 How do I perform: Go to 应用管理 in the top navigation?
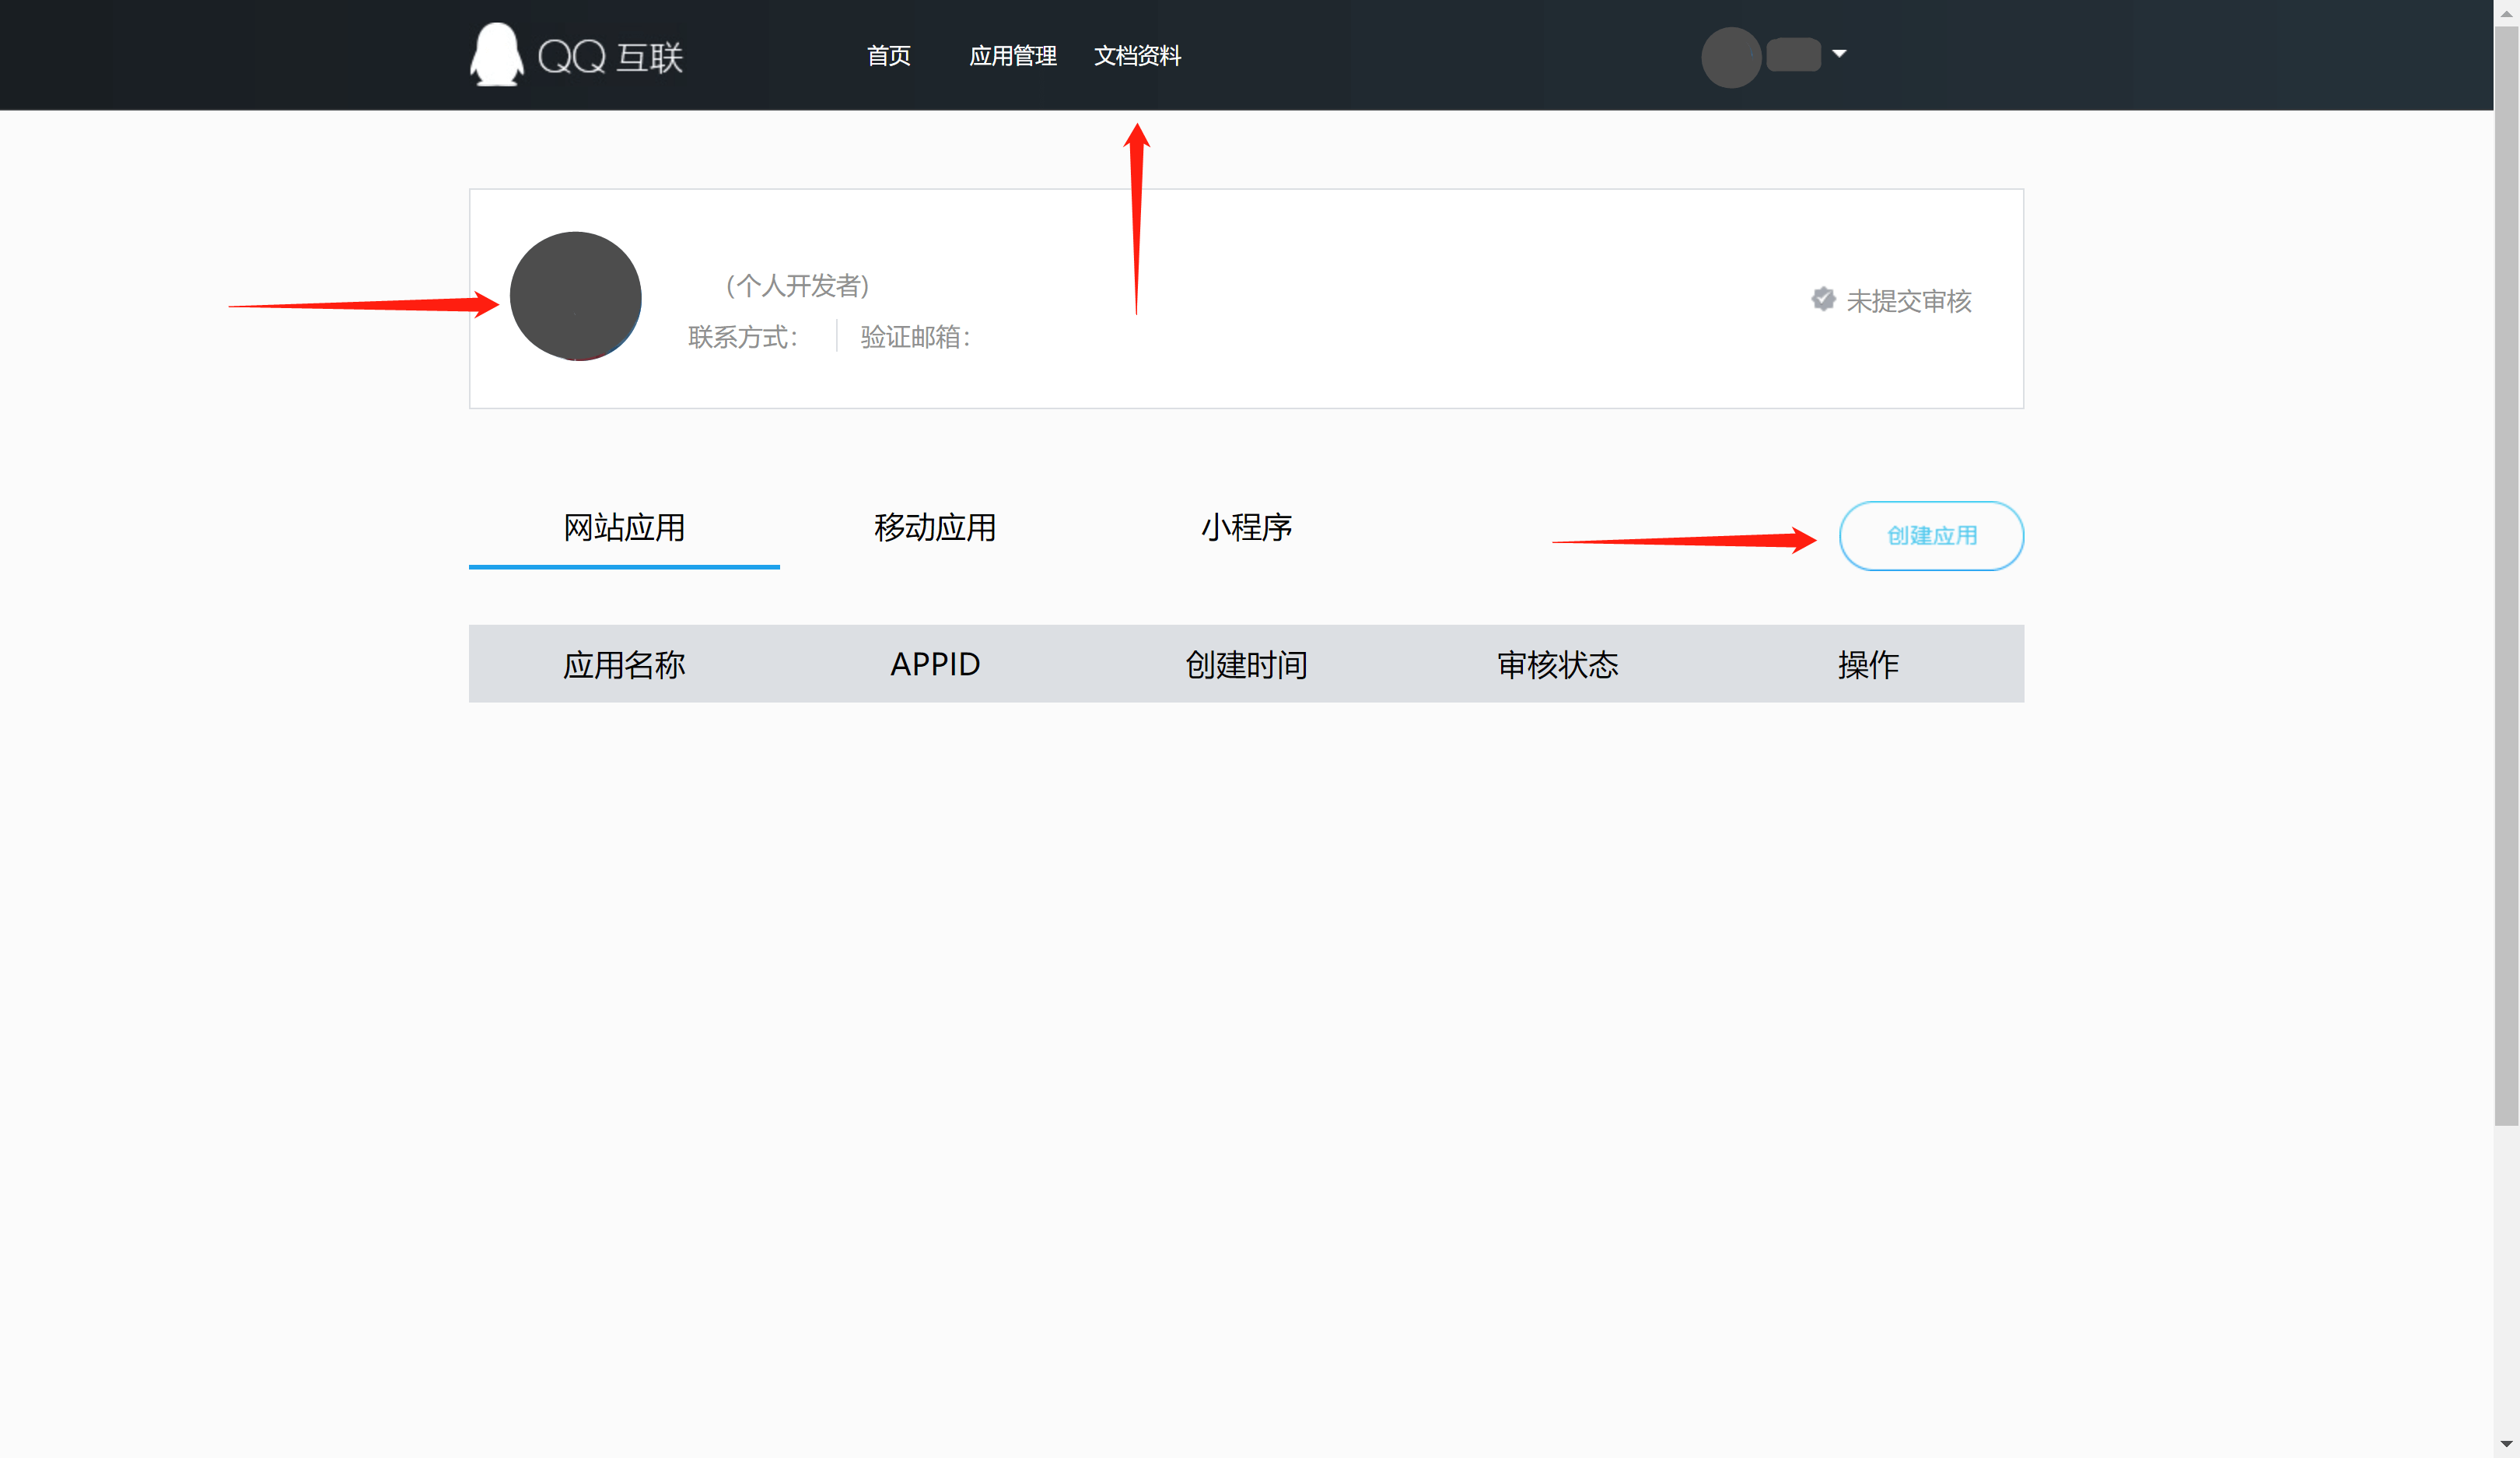pos(1012,56)
